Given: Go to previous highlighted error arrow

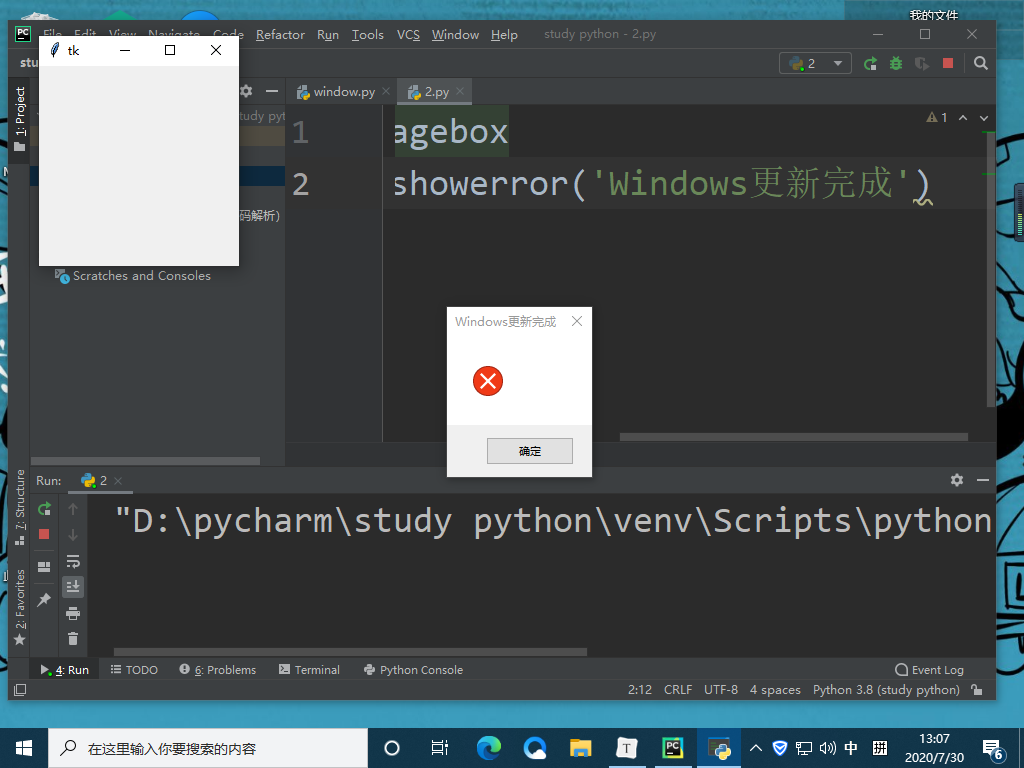Looking at the screenshot, I should point(963,118).
